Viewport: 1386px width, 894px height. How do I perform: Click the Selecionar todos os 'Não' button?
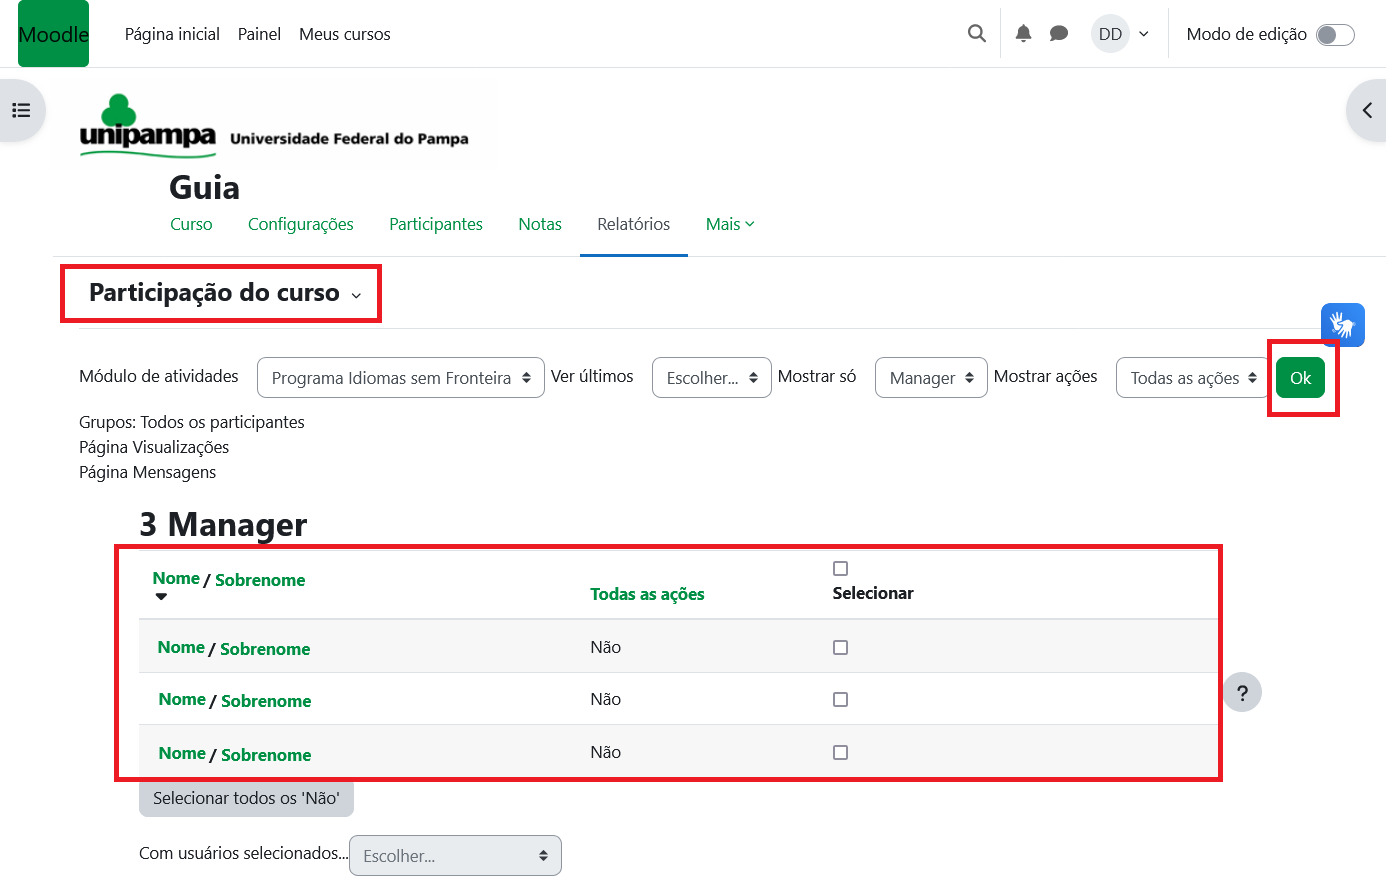pyautogui.click(x=246, y=798)
